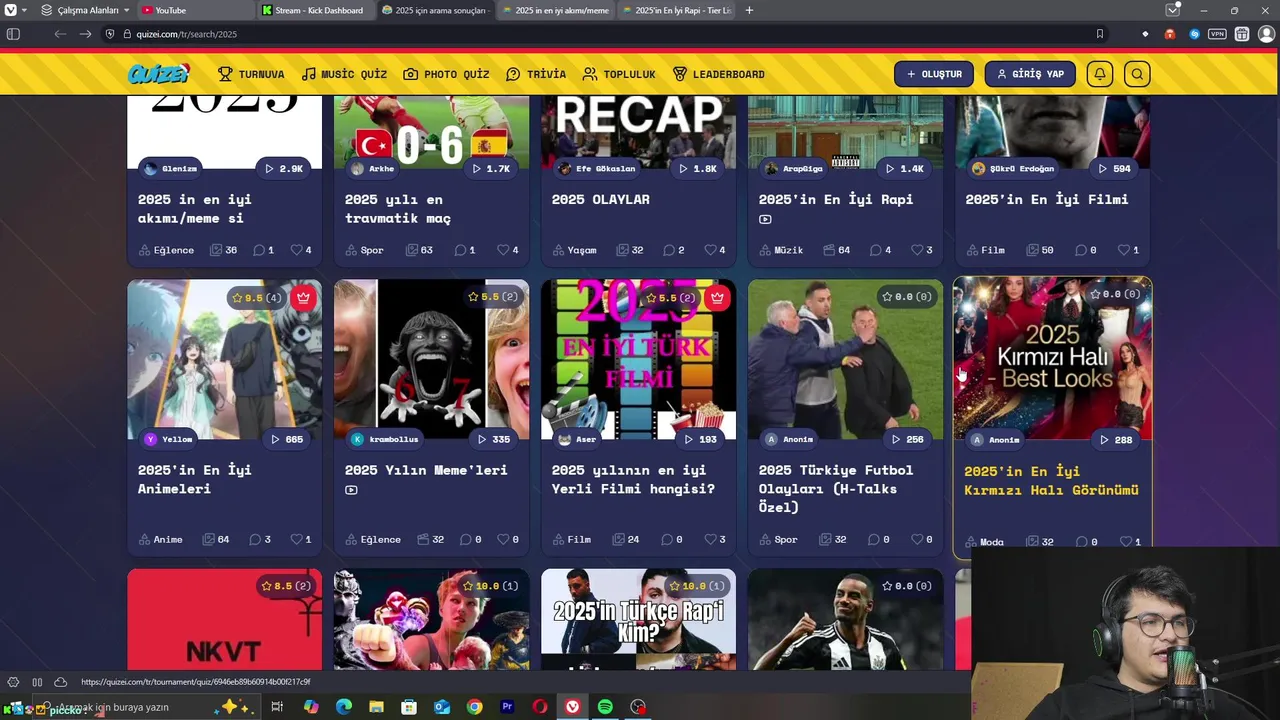Open Google Chrome from taskbar
1280x720 pixels.
(474, 707)
